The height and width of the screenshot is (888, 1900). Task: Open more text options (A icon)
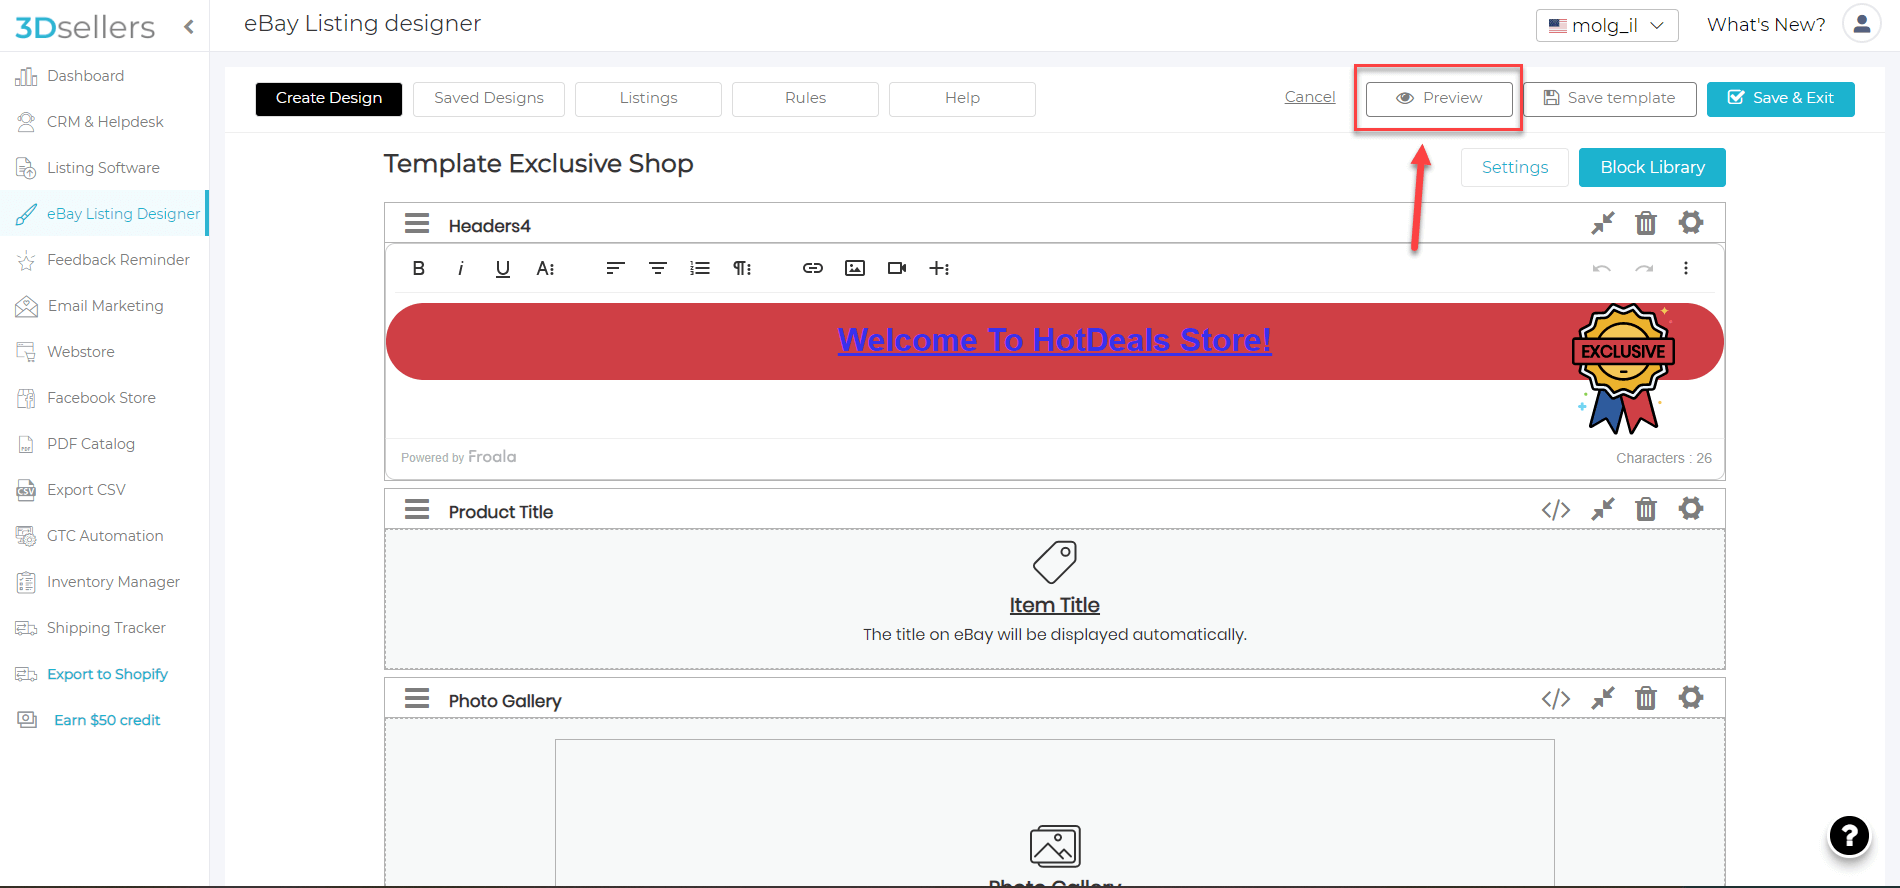pyautogui.click(x=545, y=268)
